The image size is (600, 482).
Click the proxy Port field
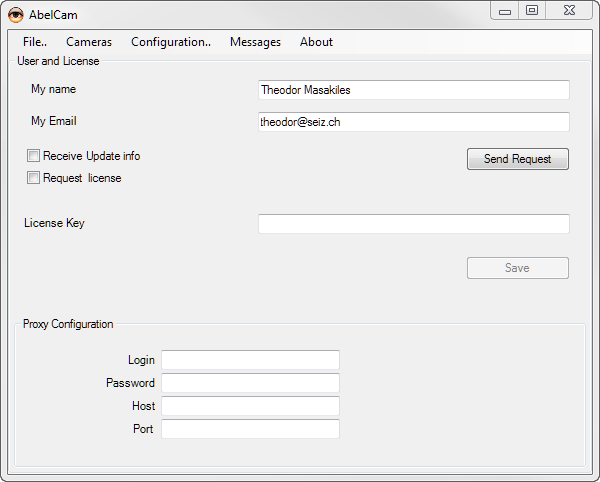[x=250, y=429]
